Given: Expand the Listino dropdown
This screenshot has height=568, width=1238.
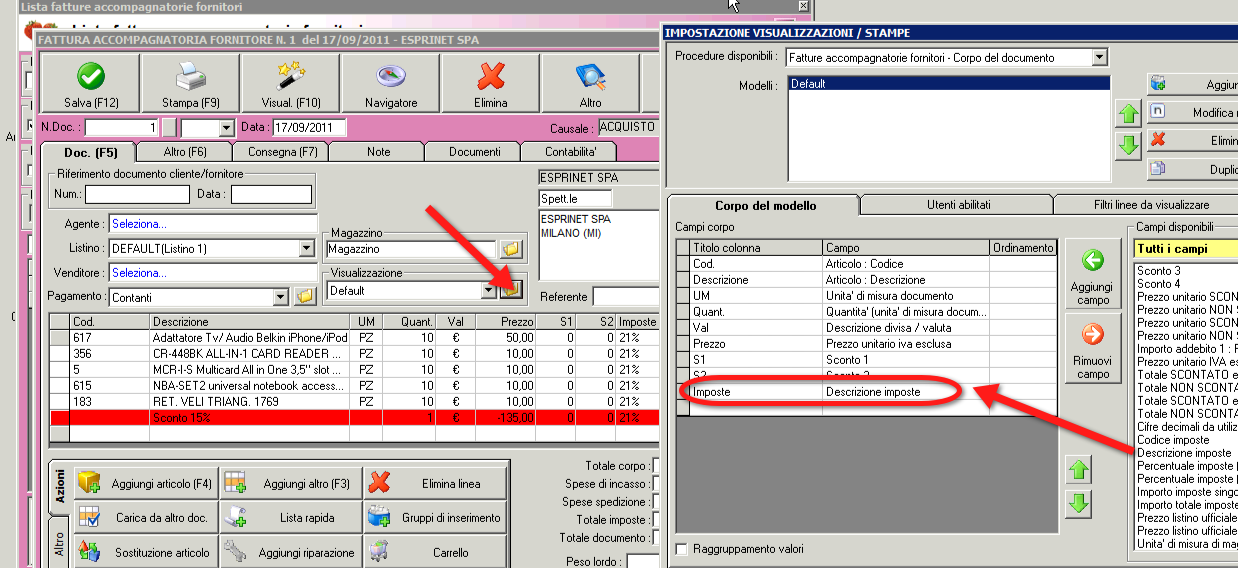Looking at the screenshot, I should coord(307,248).
